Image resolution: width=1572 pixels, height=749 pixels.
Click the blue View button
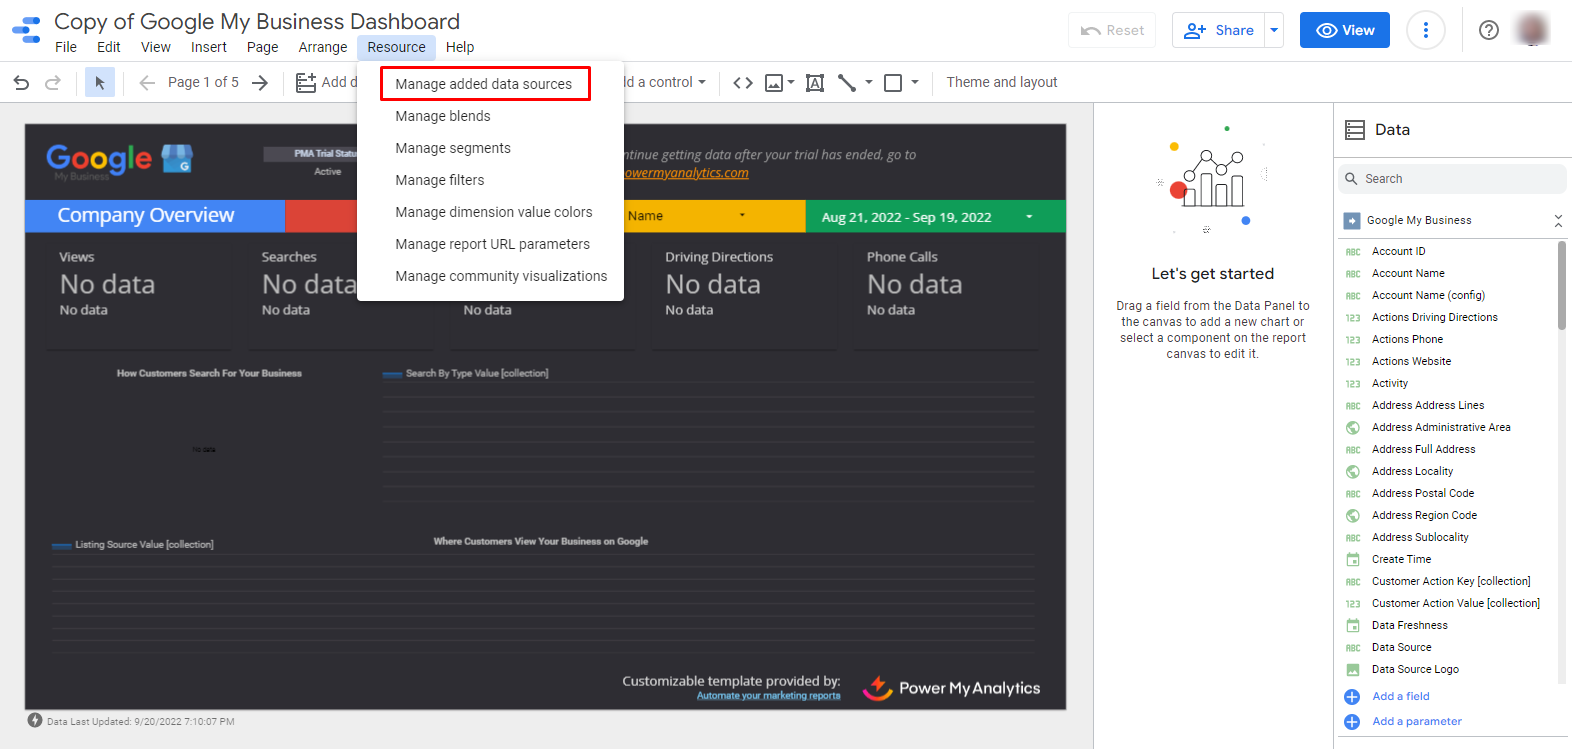1344,30
